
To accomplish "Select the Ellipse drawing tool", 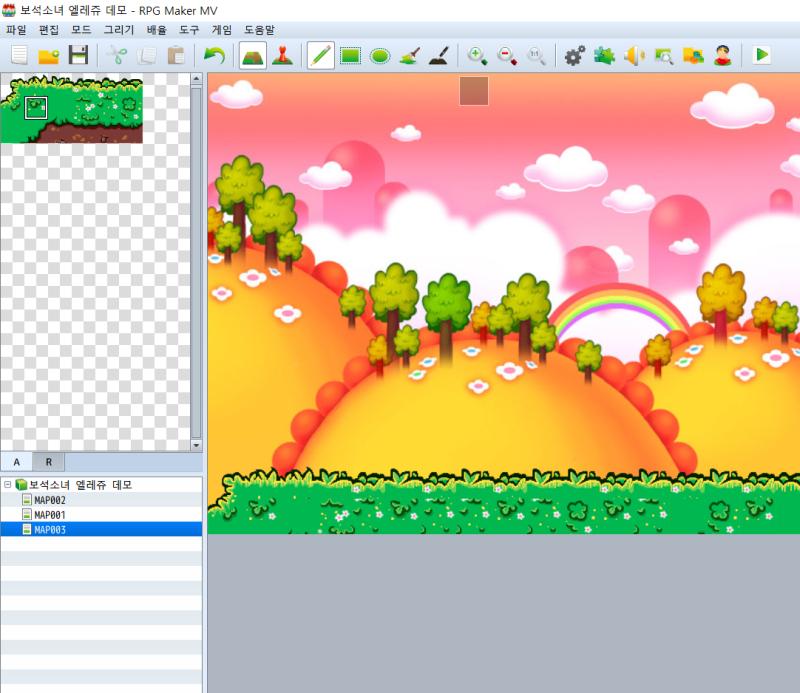I will point(380,55).
